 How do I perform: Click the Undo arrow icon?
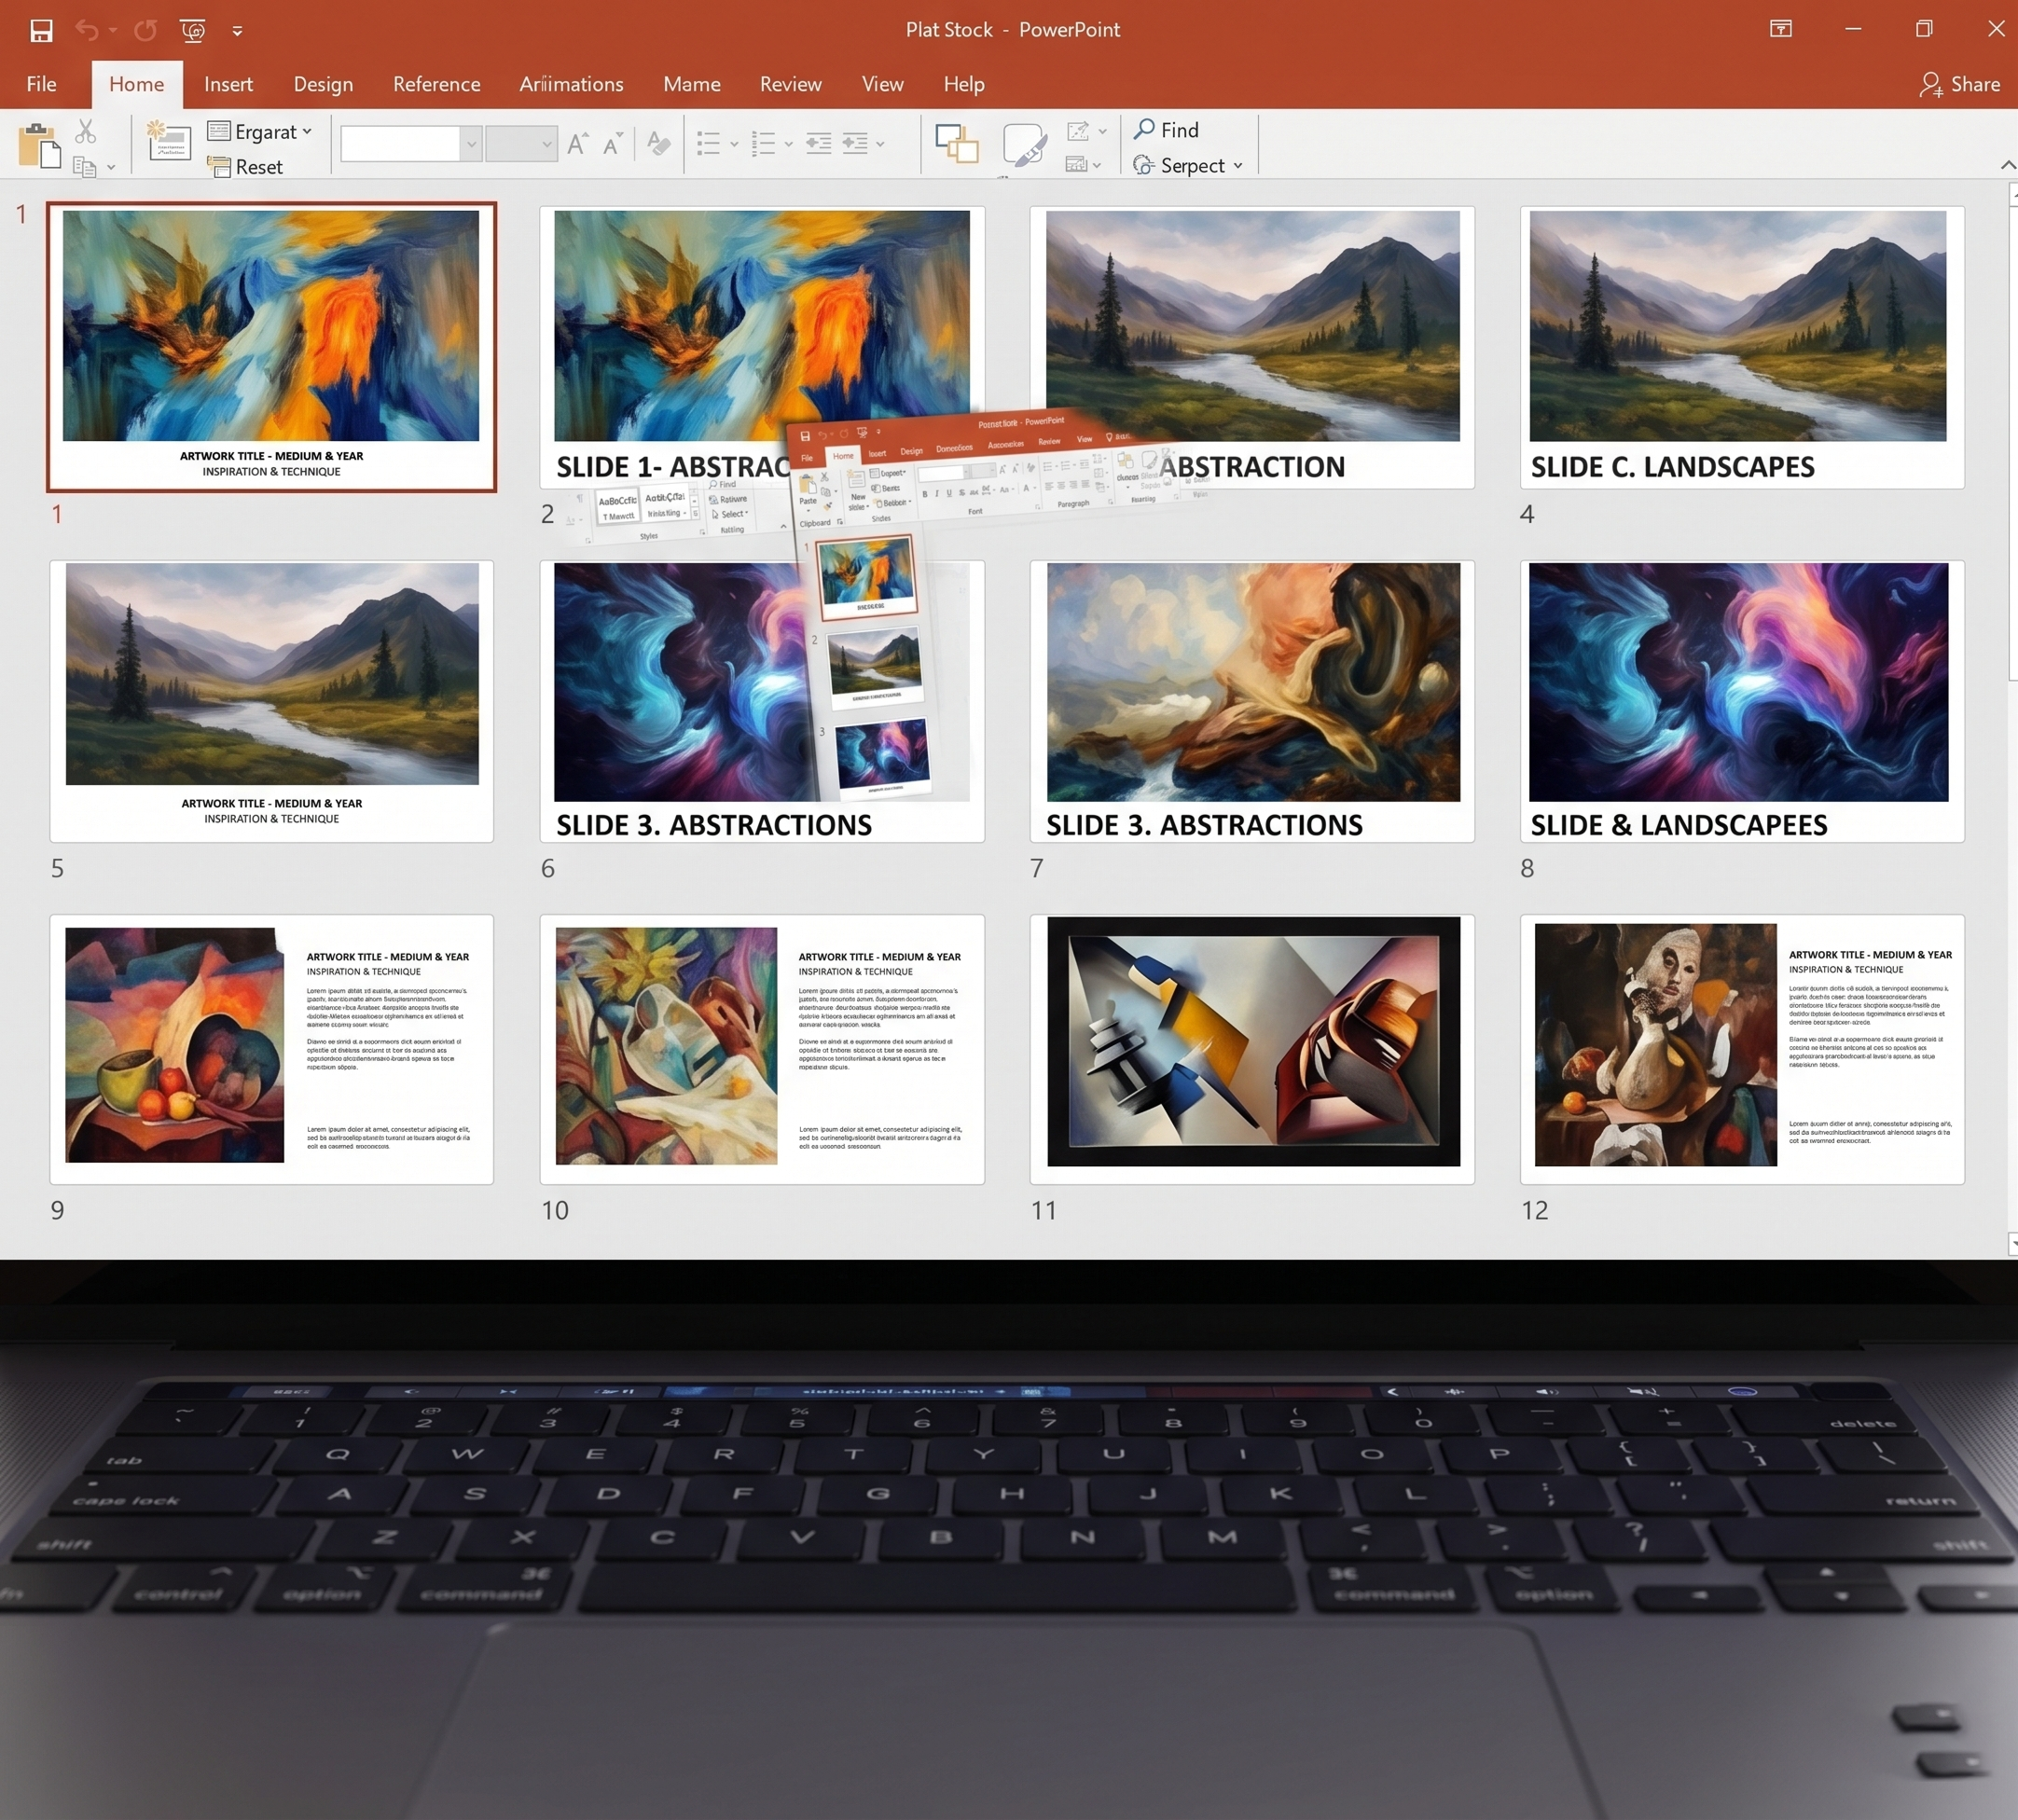tap(86, 30)
